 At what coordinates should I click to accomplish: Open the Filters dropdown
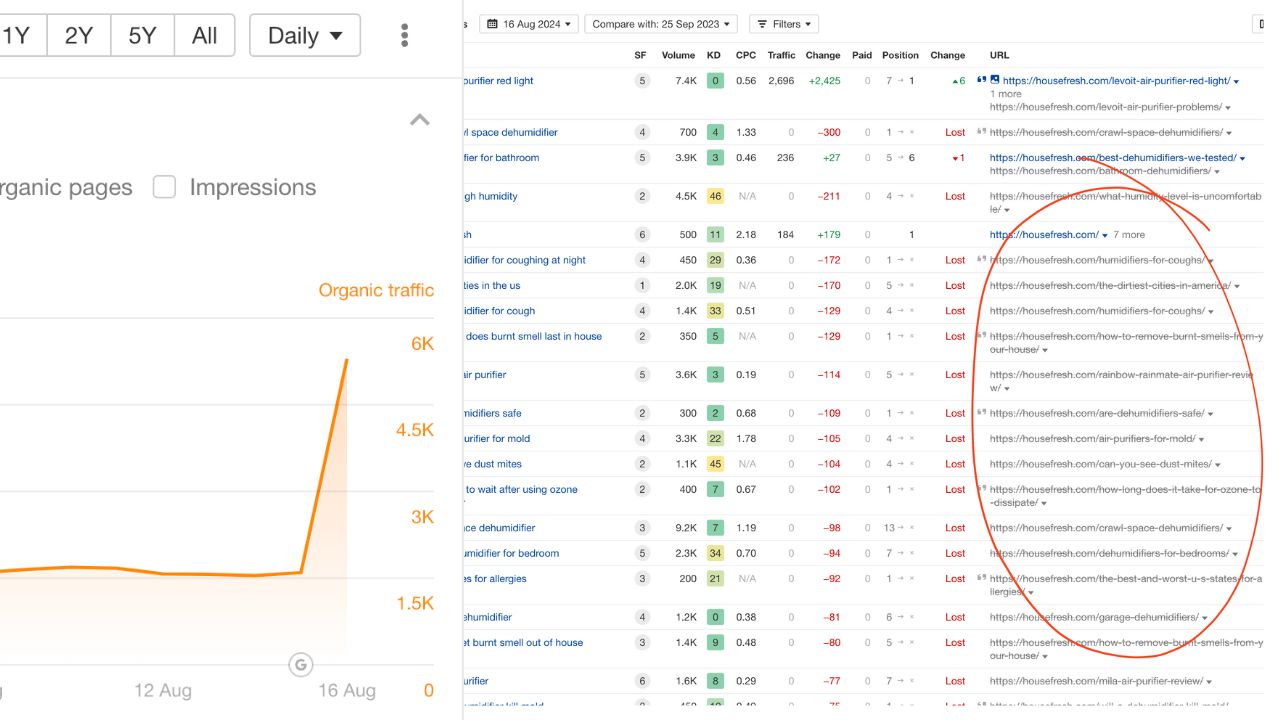(x=783, y=24)
